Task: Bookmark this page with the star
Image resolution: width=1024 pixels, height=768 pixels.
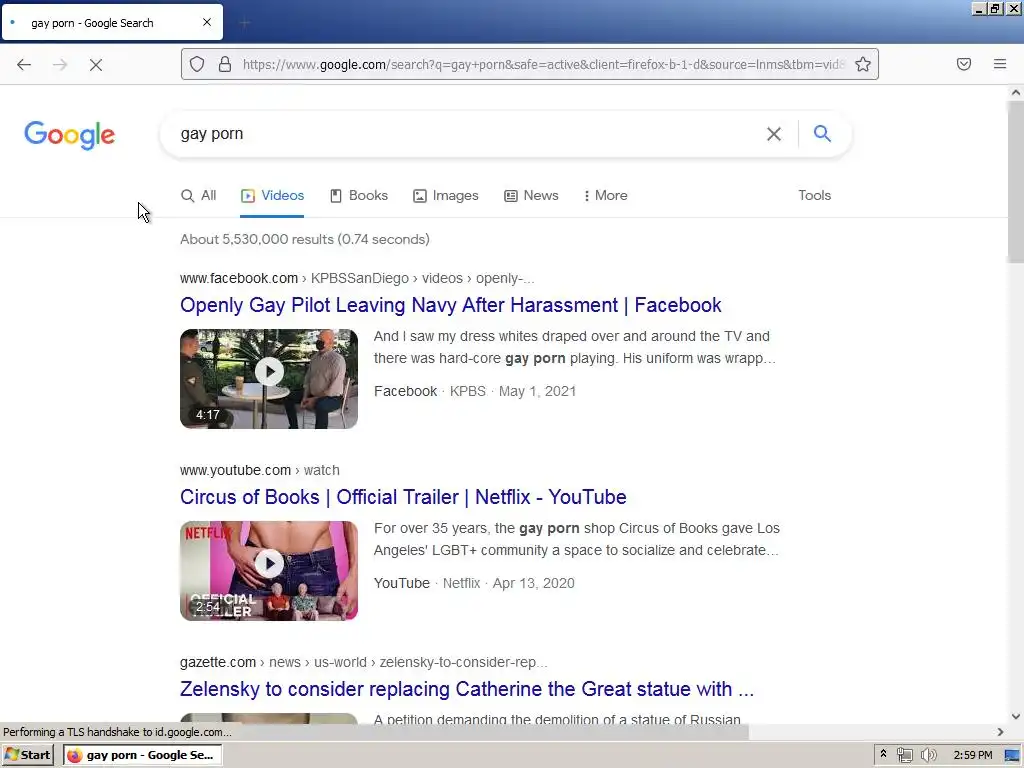Action: [x=863, y=64]
